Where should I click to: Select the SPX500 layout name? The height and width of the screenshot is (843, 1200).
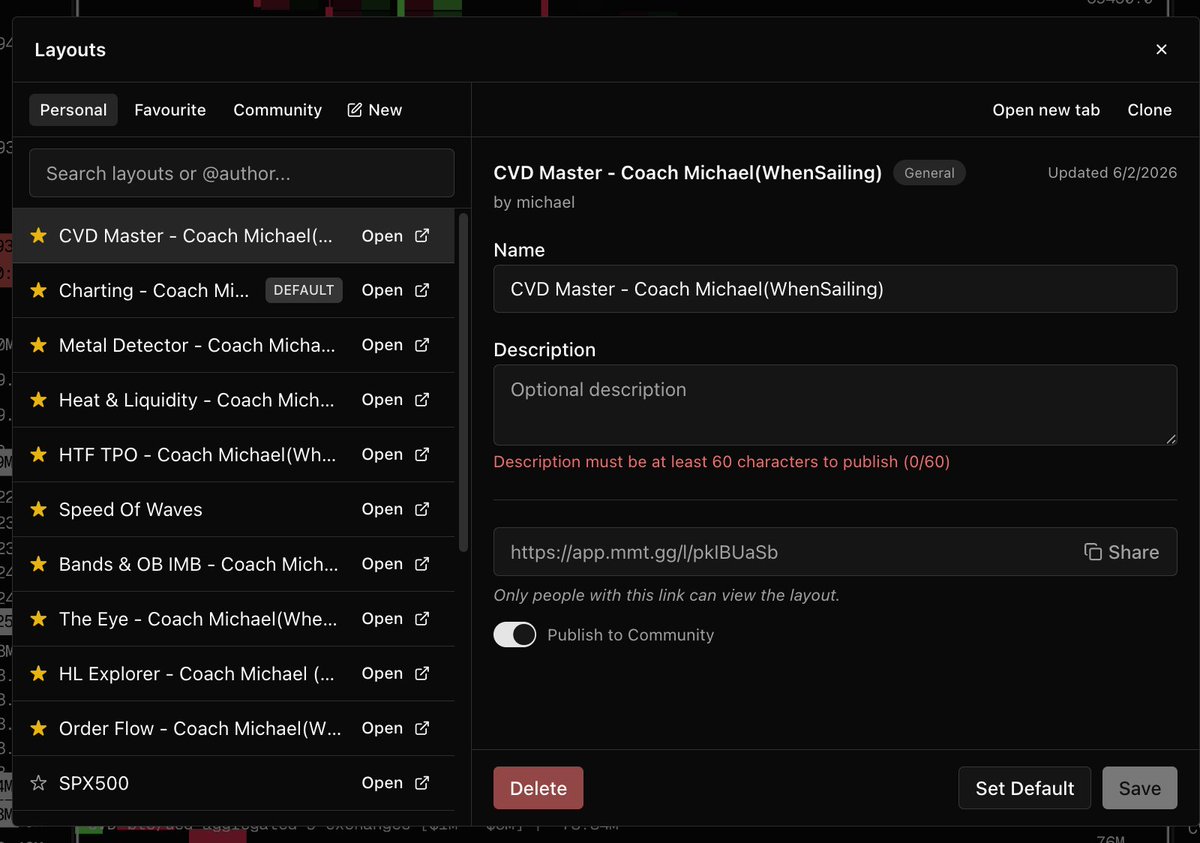pos(94,783)
